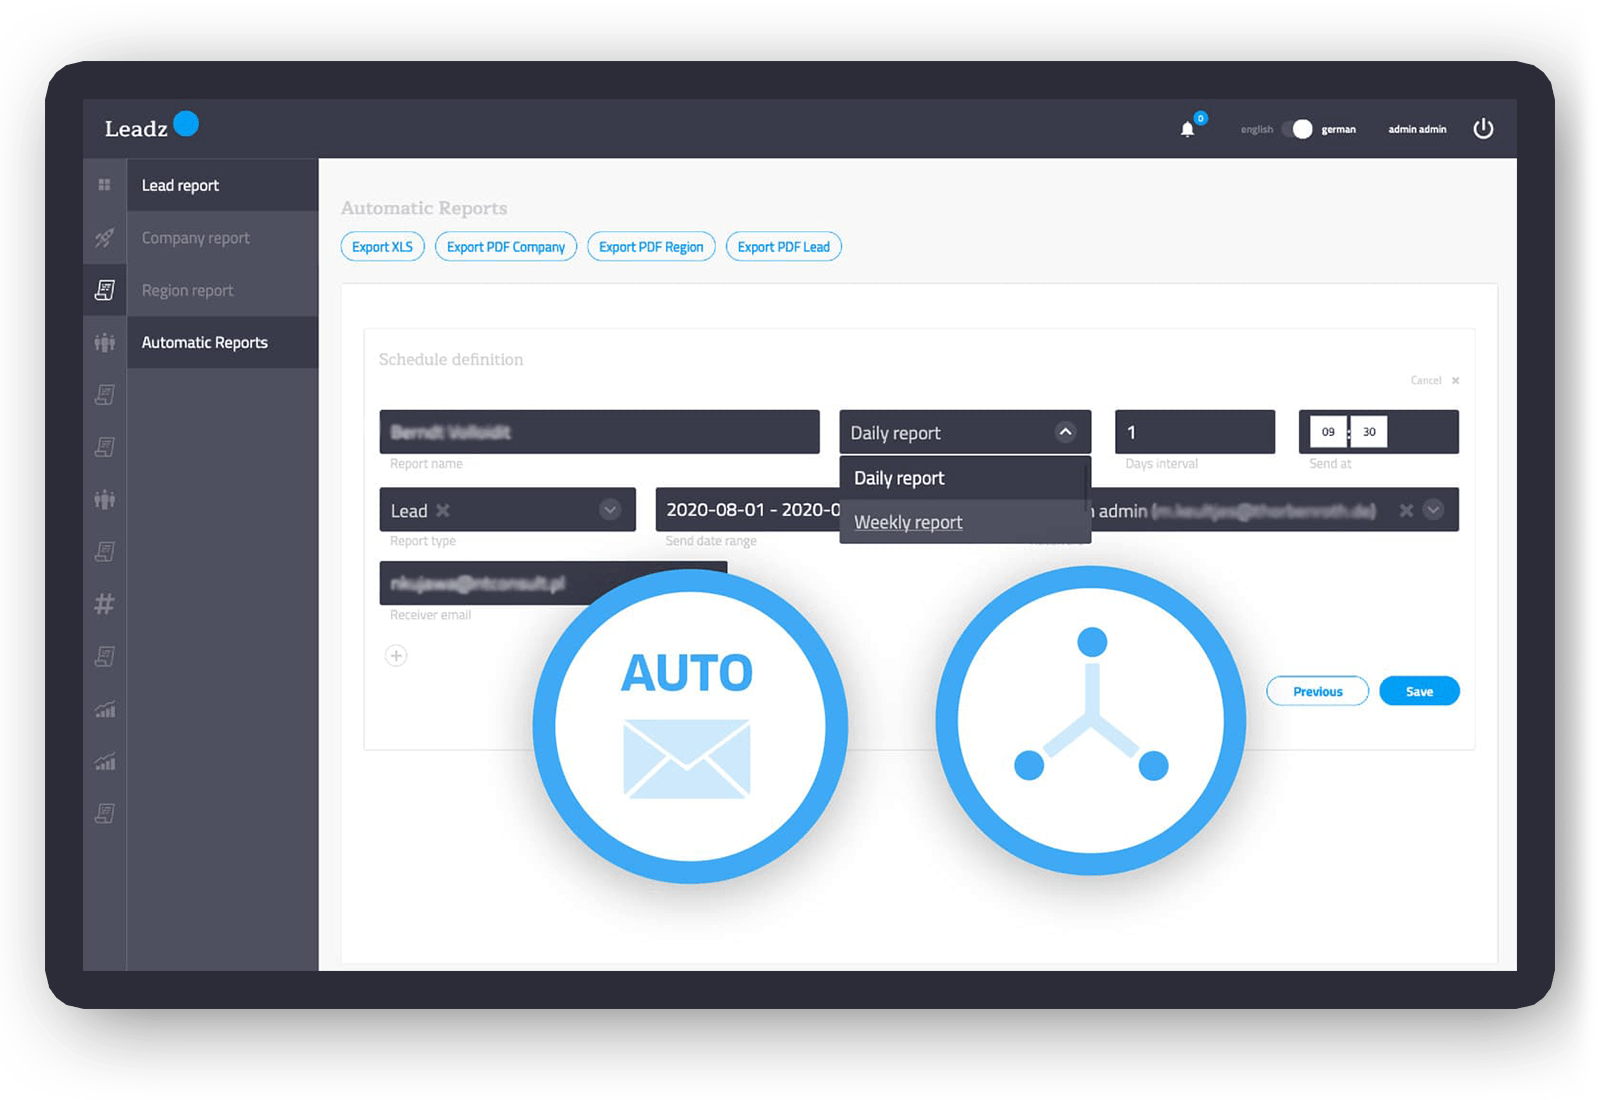Click the Daily report combo box
The image size is (1600, 1100).
pos(965,432)
